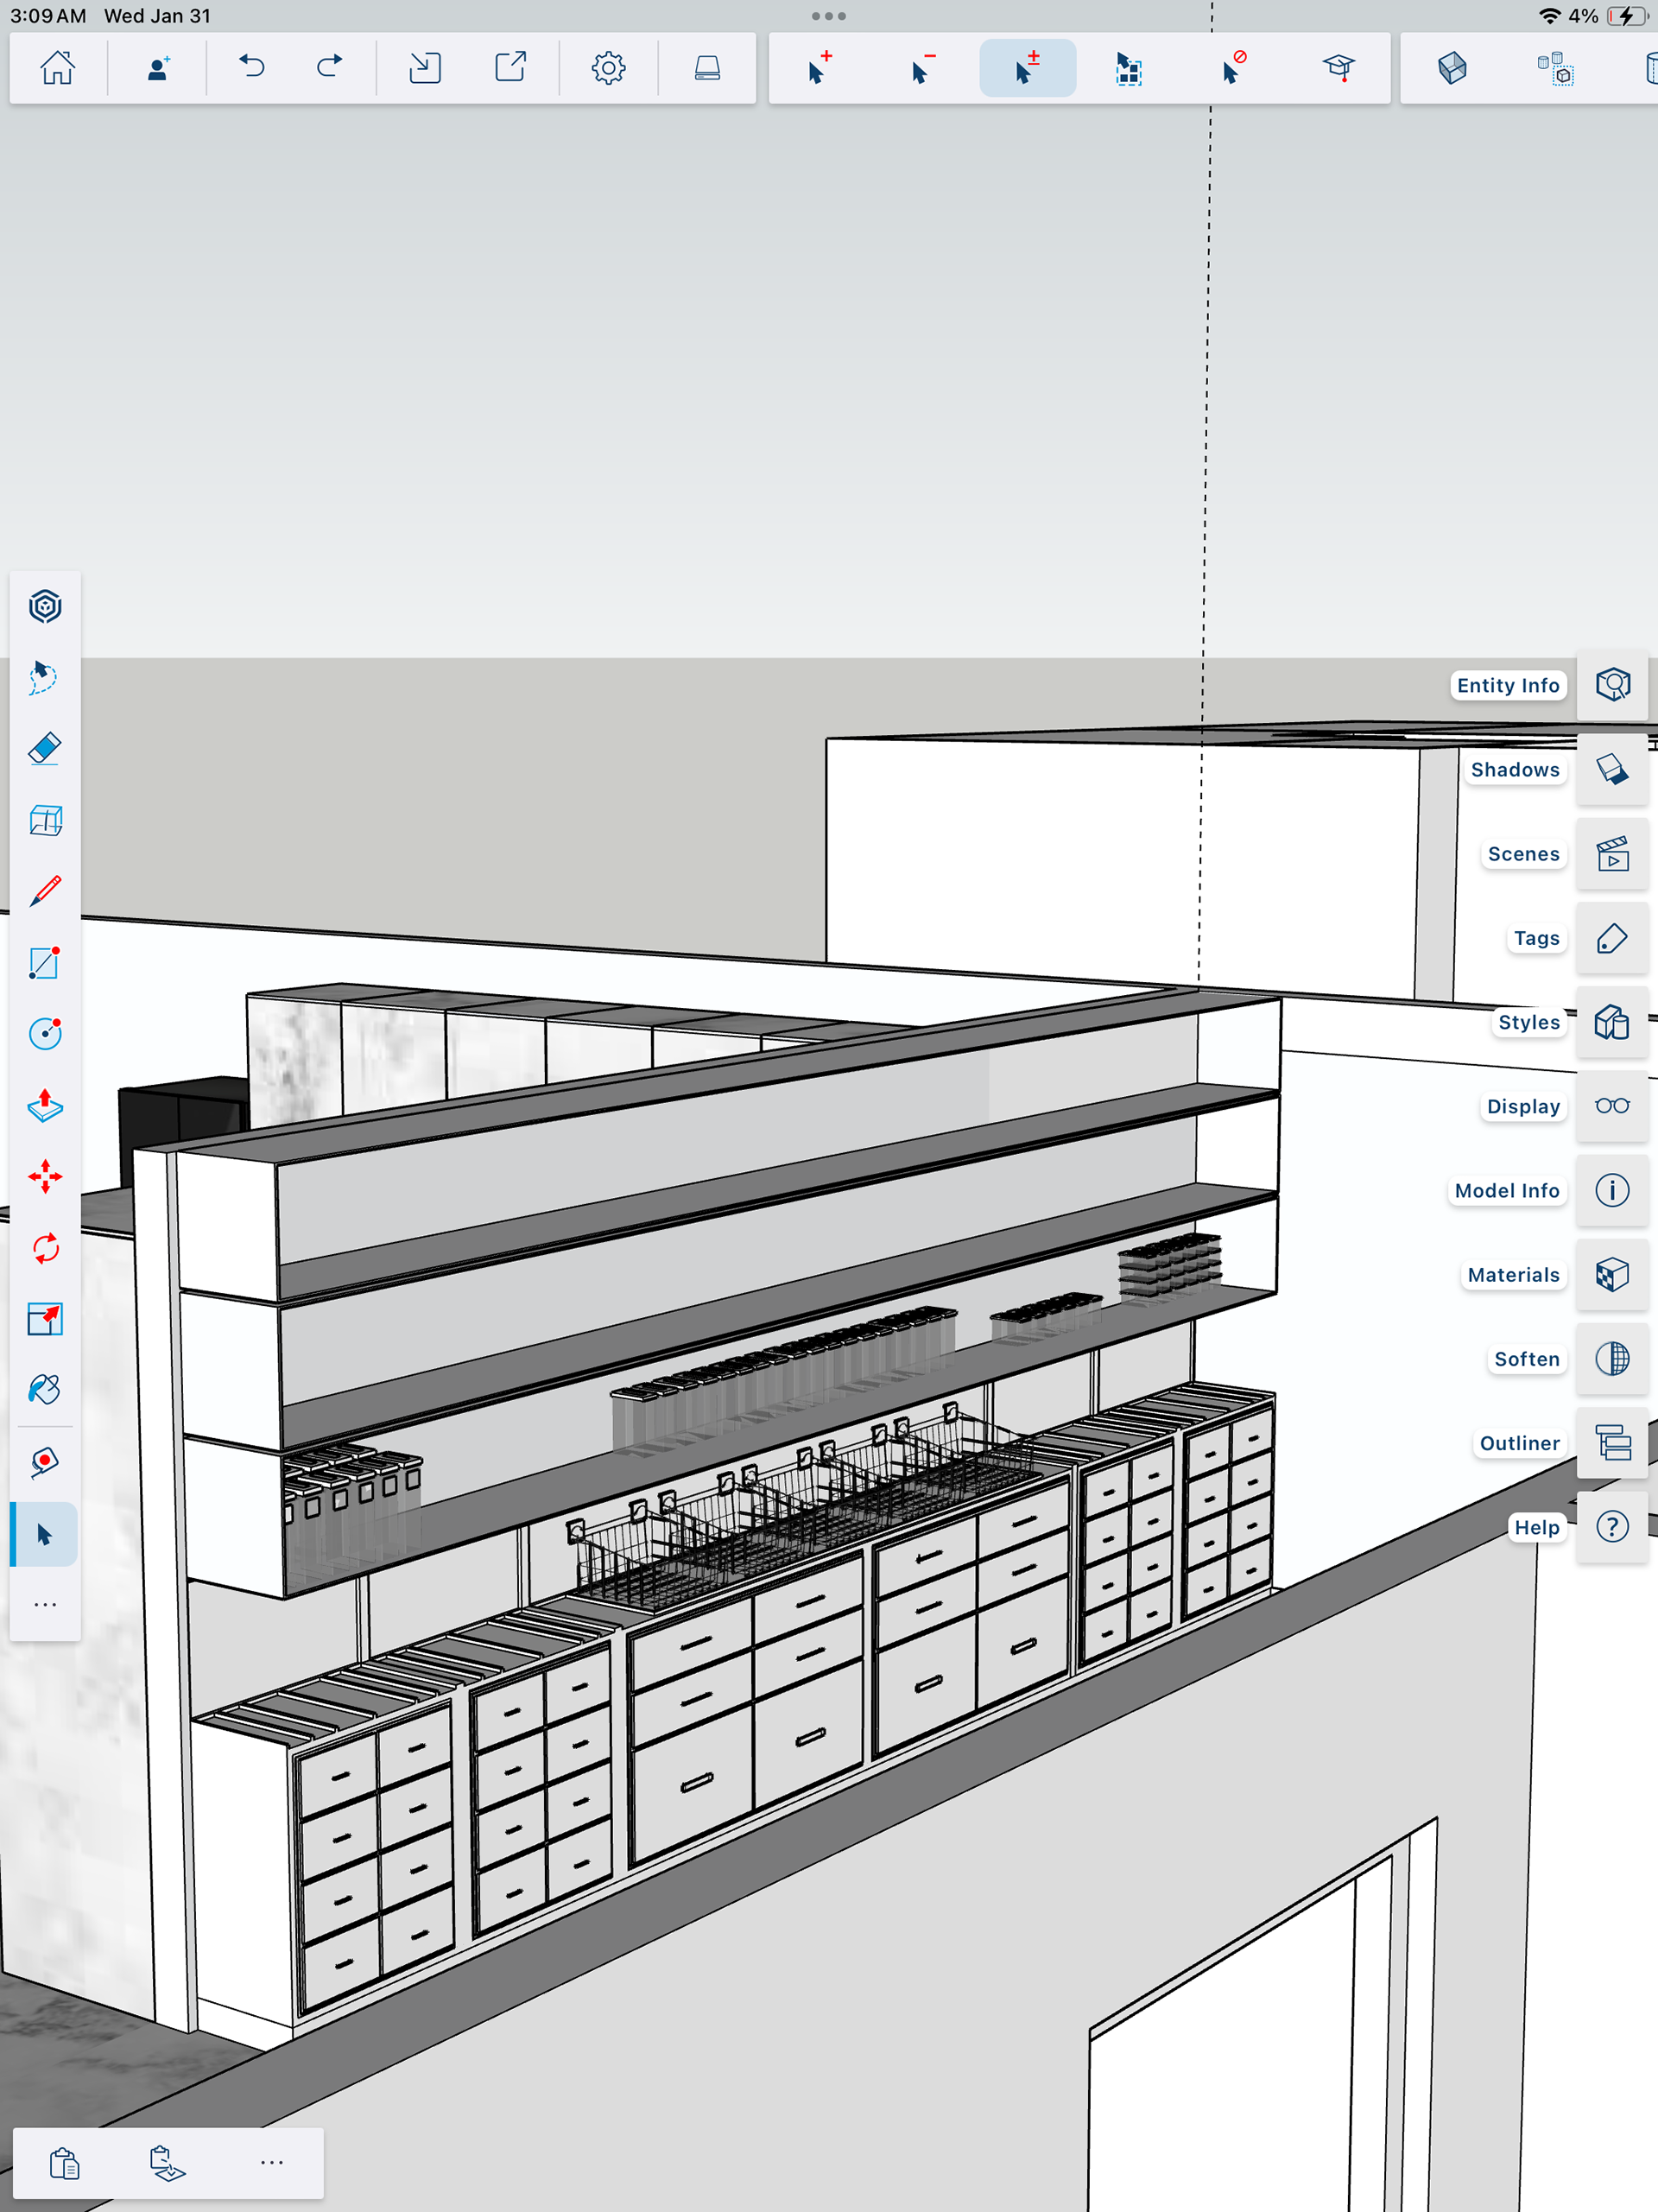
Task: Select the Pencil line tool
Action: (x=45, y=891)
